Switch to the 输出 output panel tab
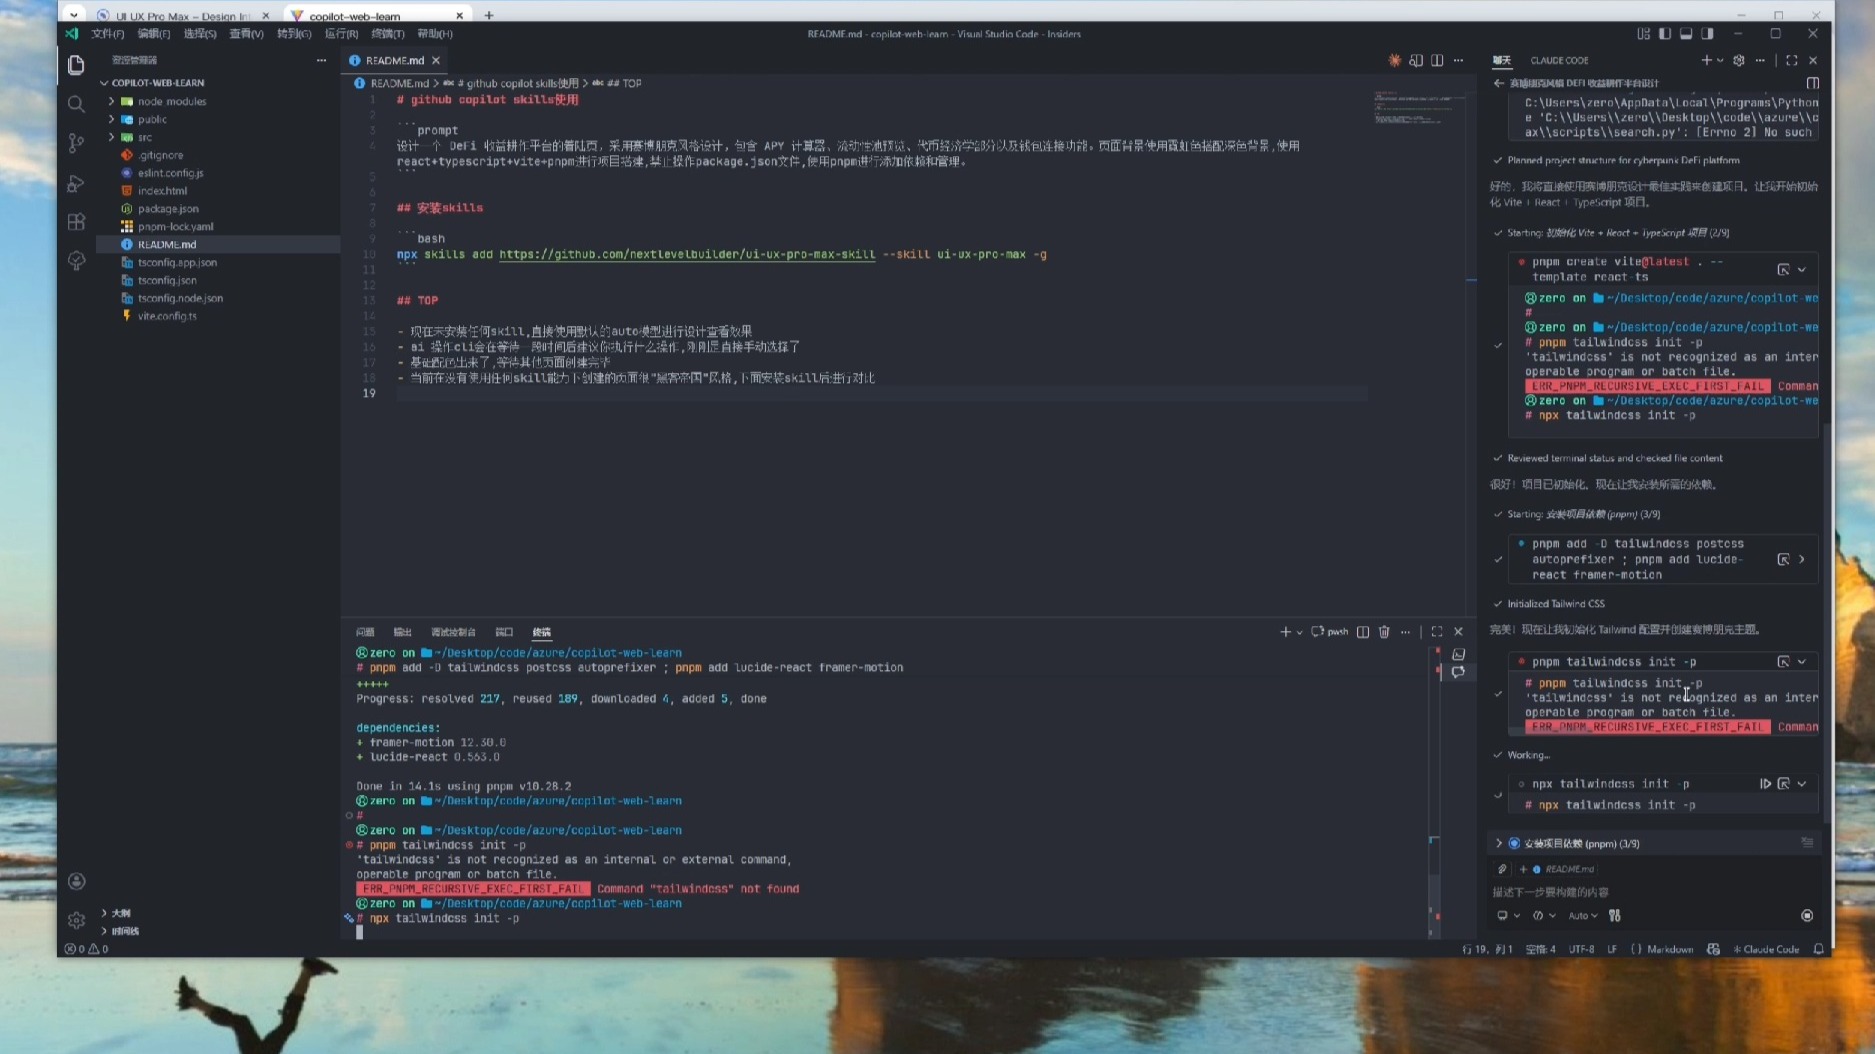This screenshot has width=1875, height=1054. coord(402,632)
